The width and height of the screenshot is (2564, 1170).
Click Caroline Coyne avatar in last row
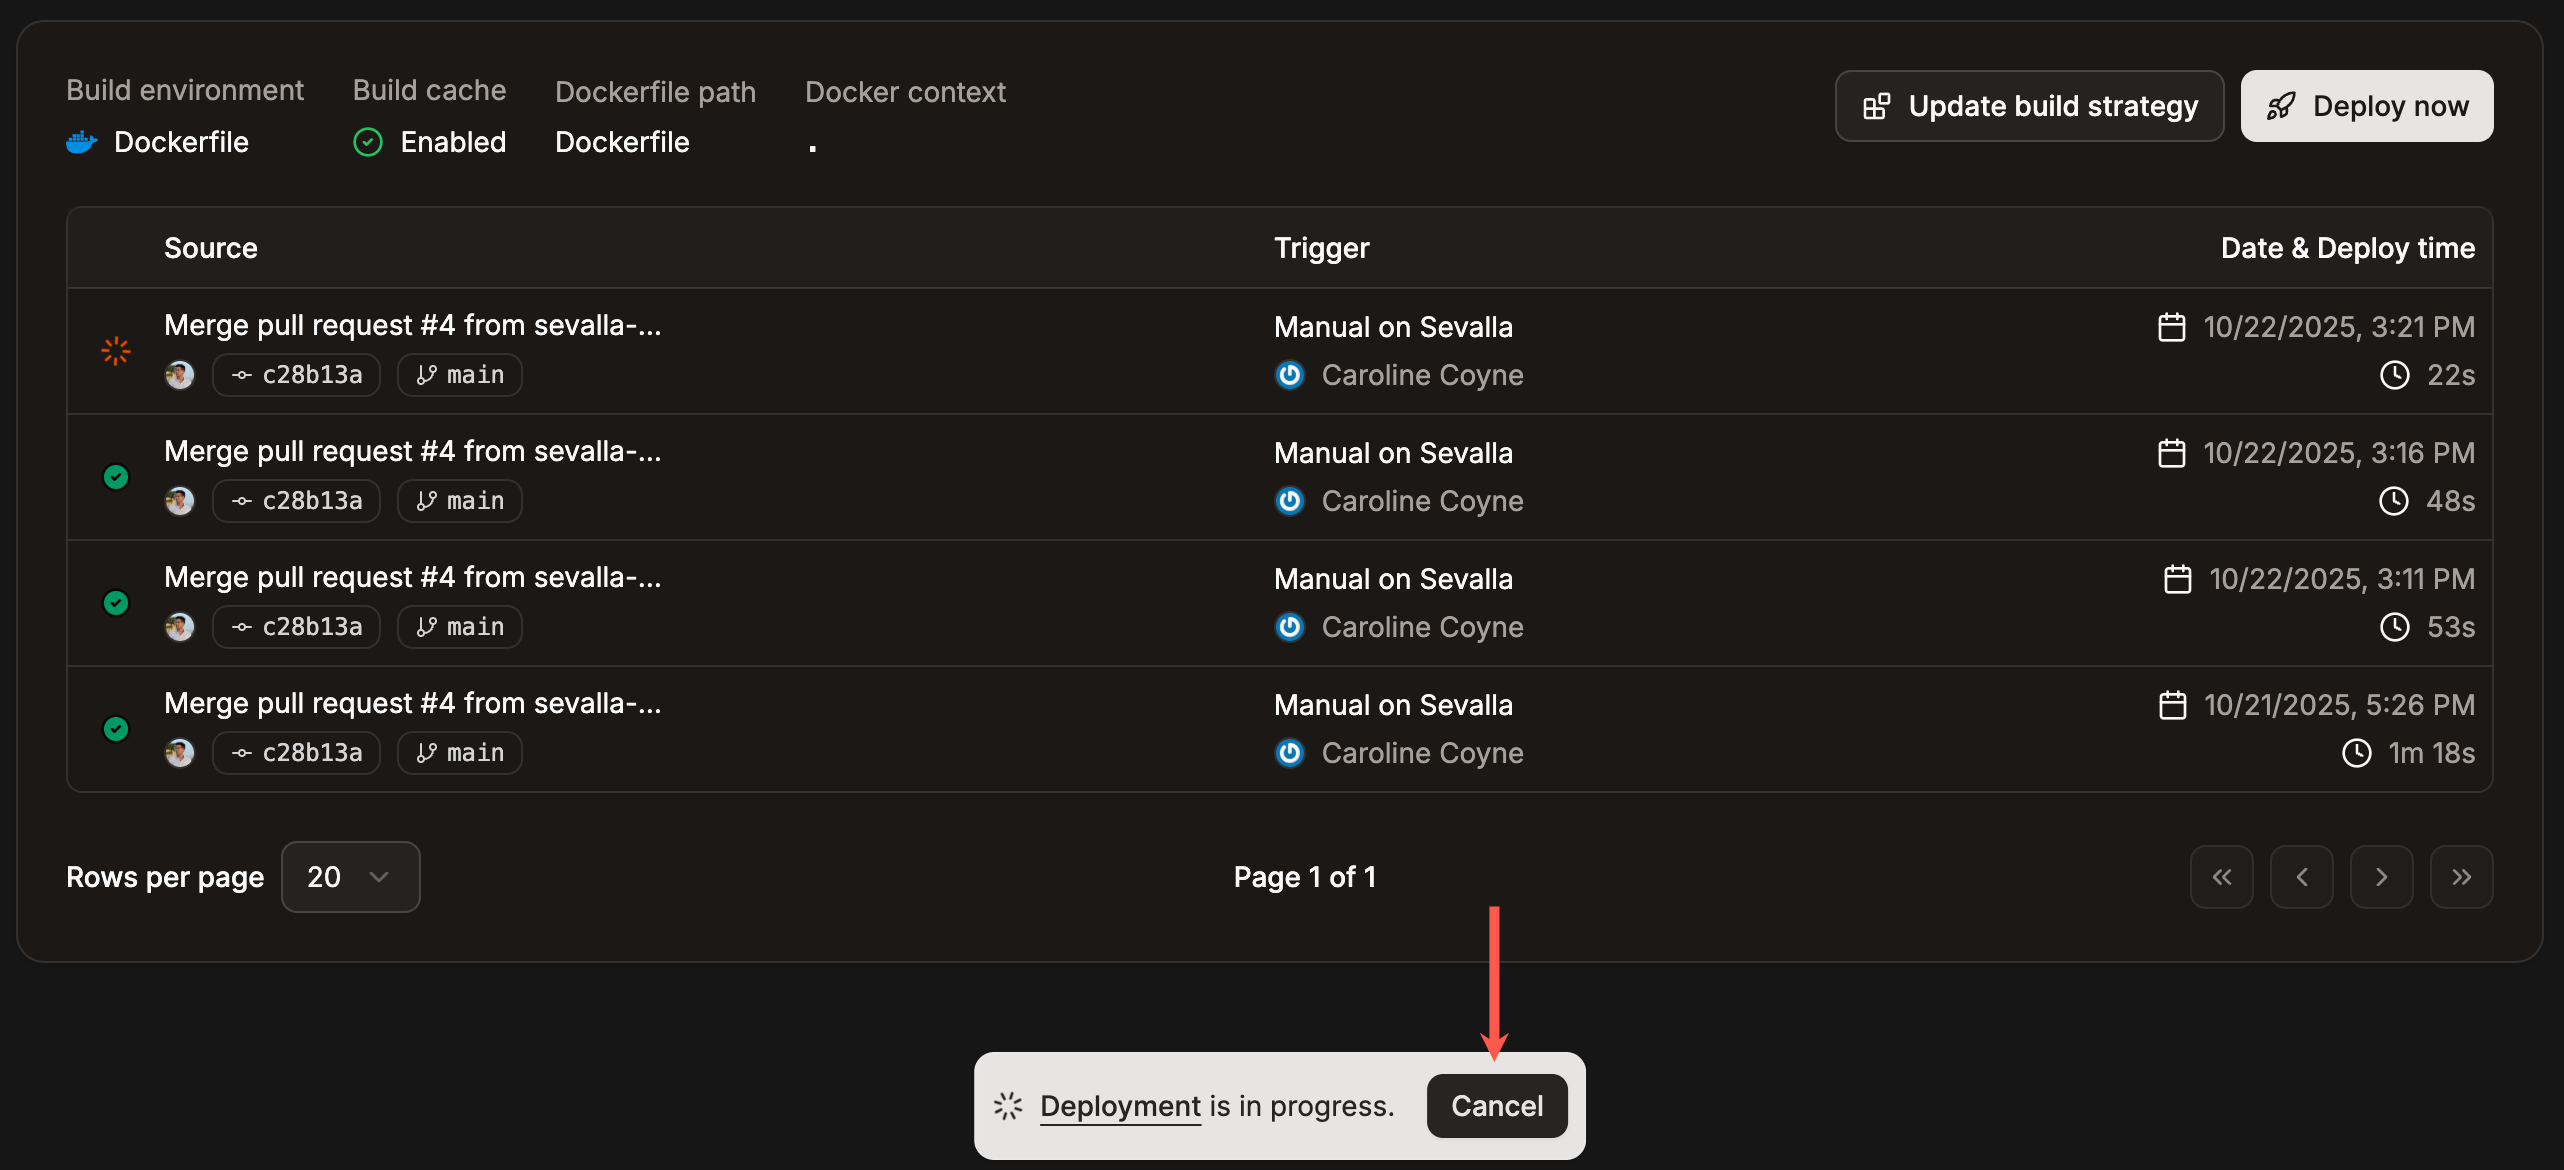pos(1290,753)
